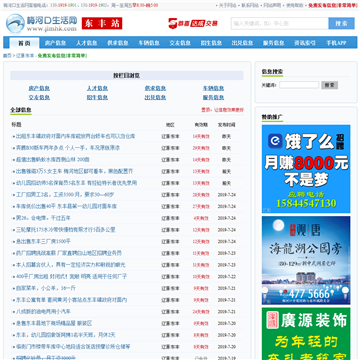The image size is (360, 360).
Task: Open the 饿了么 recruitment ad banner
Action: click(306, 169)
